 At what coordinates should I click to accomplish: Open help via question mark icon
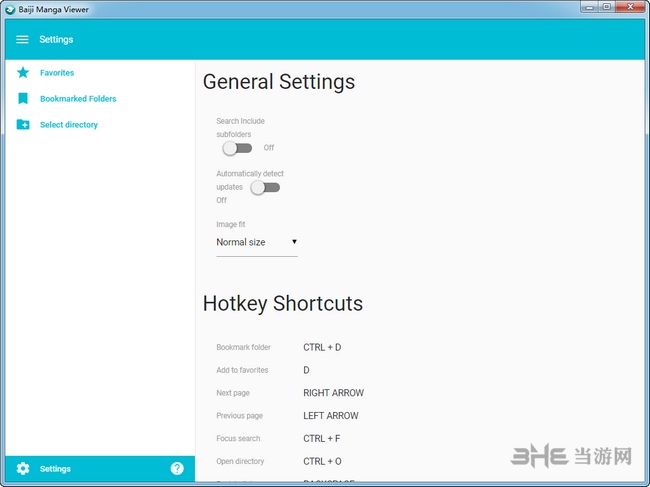(x=177, y=468)
